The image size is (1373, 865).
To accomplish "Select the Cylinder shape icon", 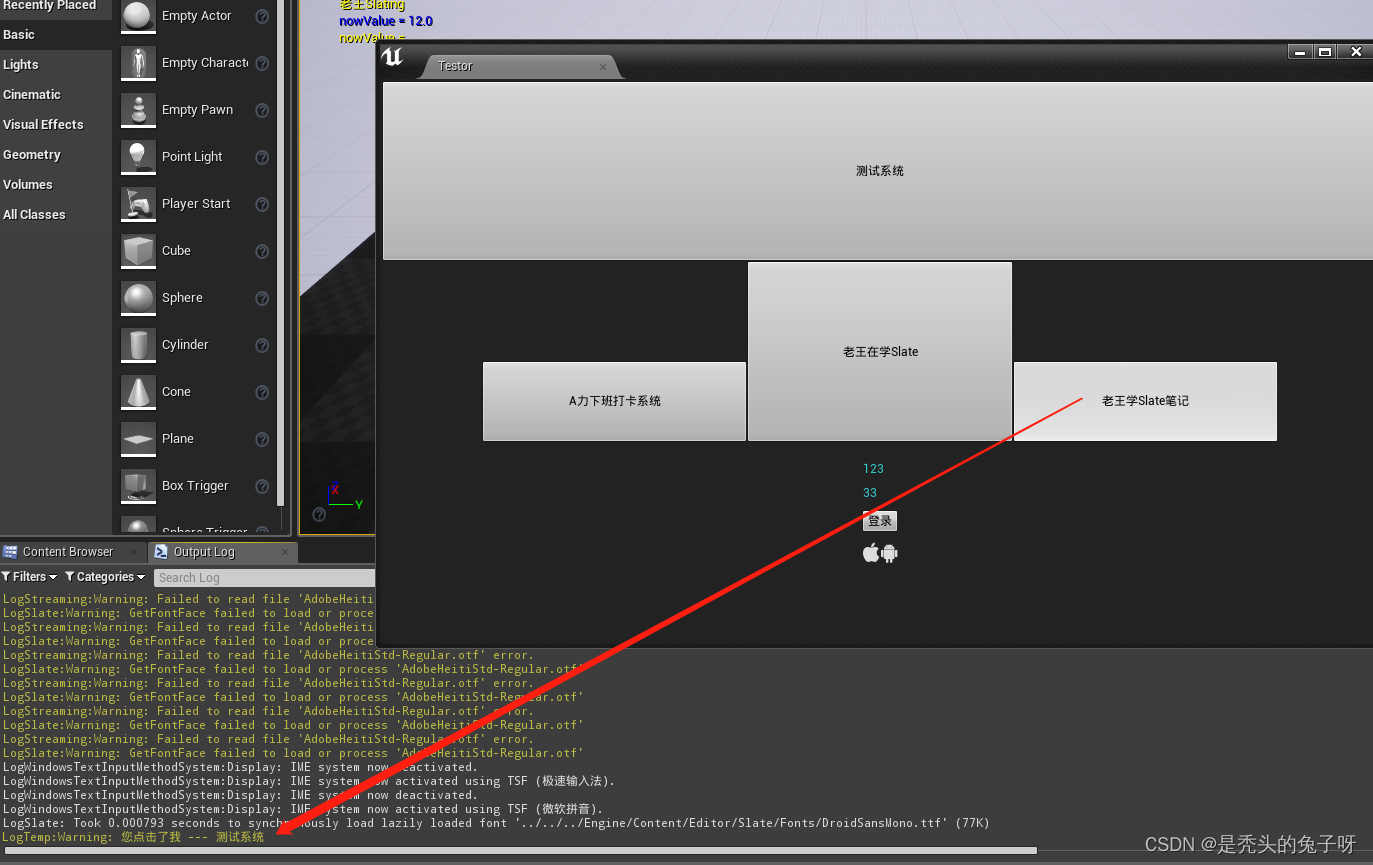I will (138, 345).
